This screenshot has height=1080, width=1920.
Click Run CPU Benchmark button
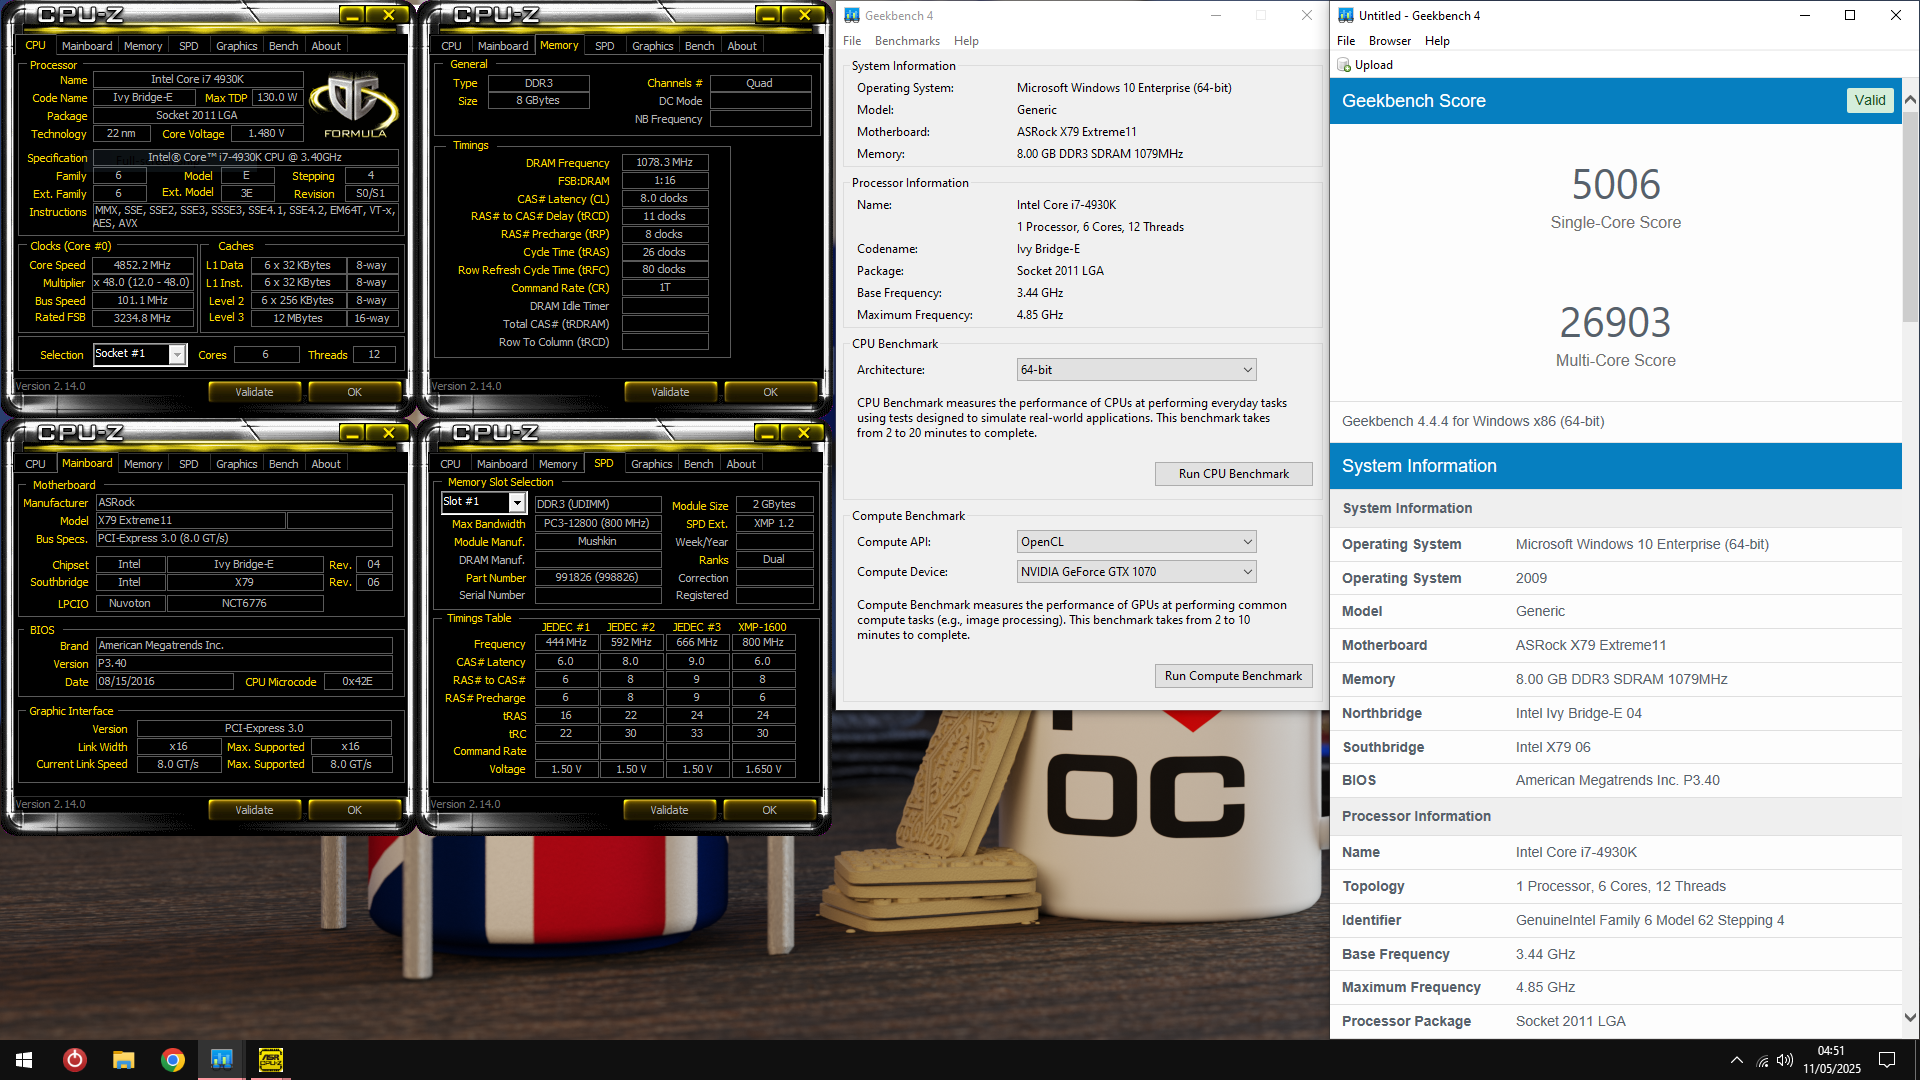1233,474
